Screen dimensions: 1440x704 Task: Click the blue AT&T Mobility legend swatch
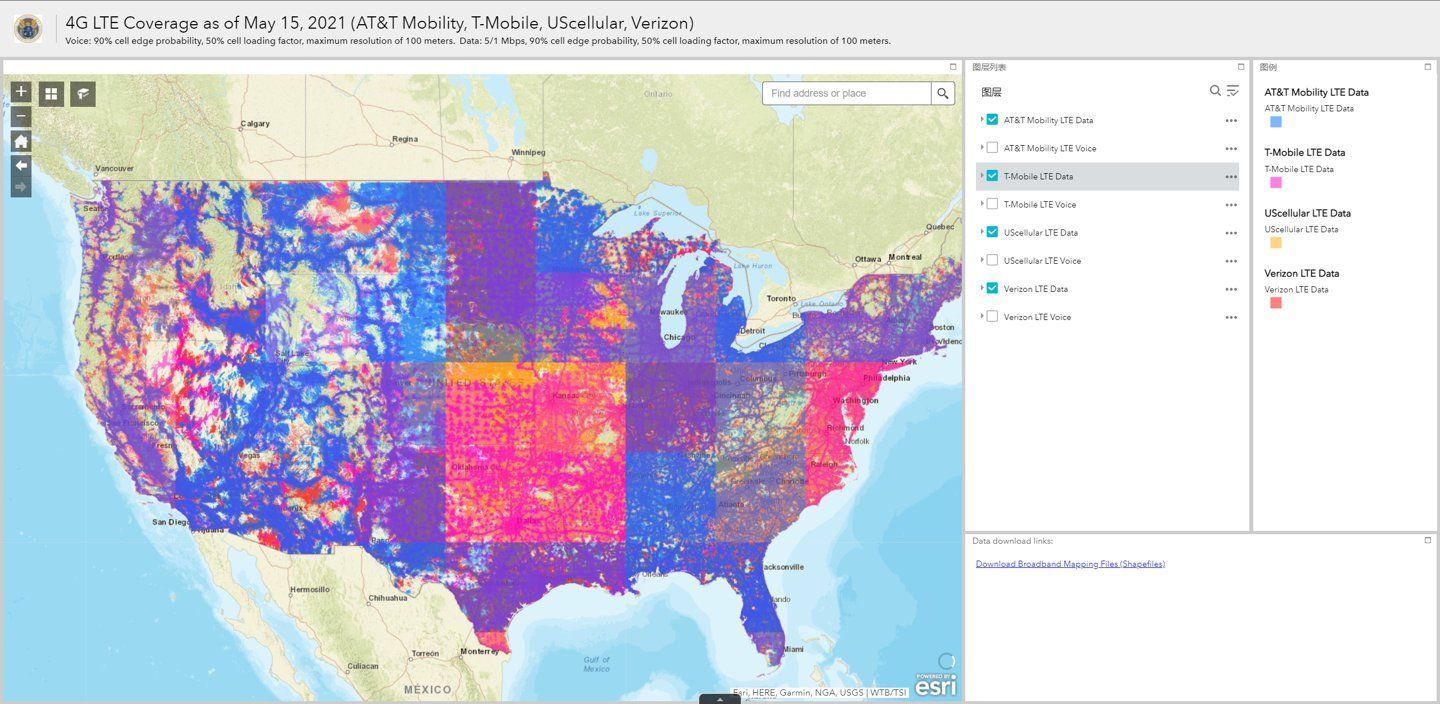tap(1276, 122)
